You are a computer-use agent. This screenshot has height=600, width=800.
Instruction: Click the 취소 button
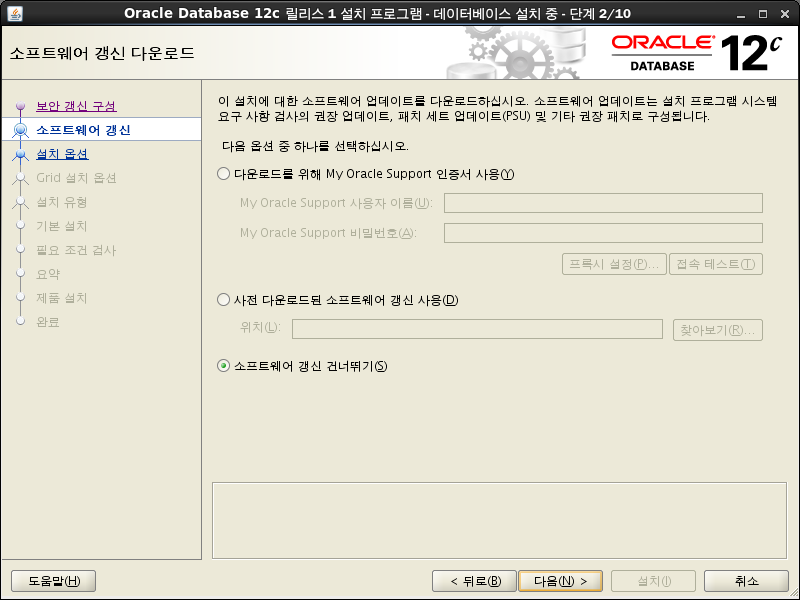(x=746, y=581)
